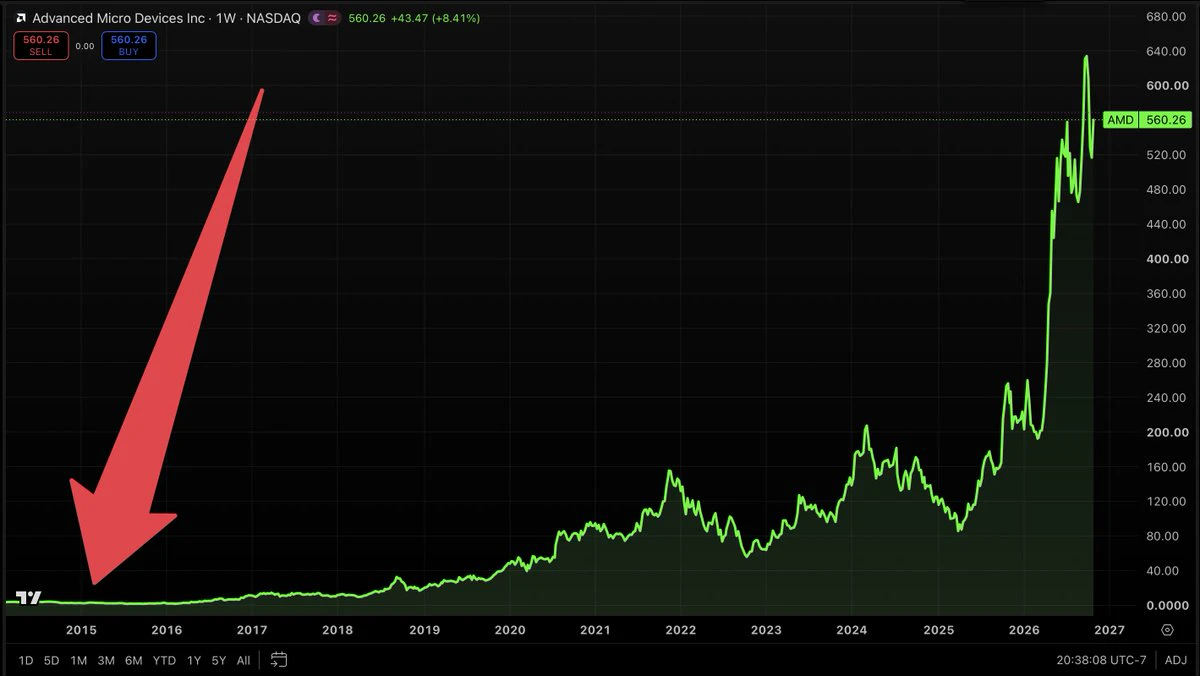Viewport: 1200px width, 676px height.
Task: Open the Advanced Micro Devices Inc symbol search
Action: click(120, 18)
